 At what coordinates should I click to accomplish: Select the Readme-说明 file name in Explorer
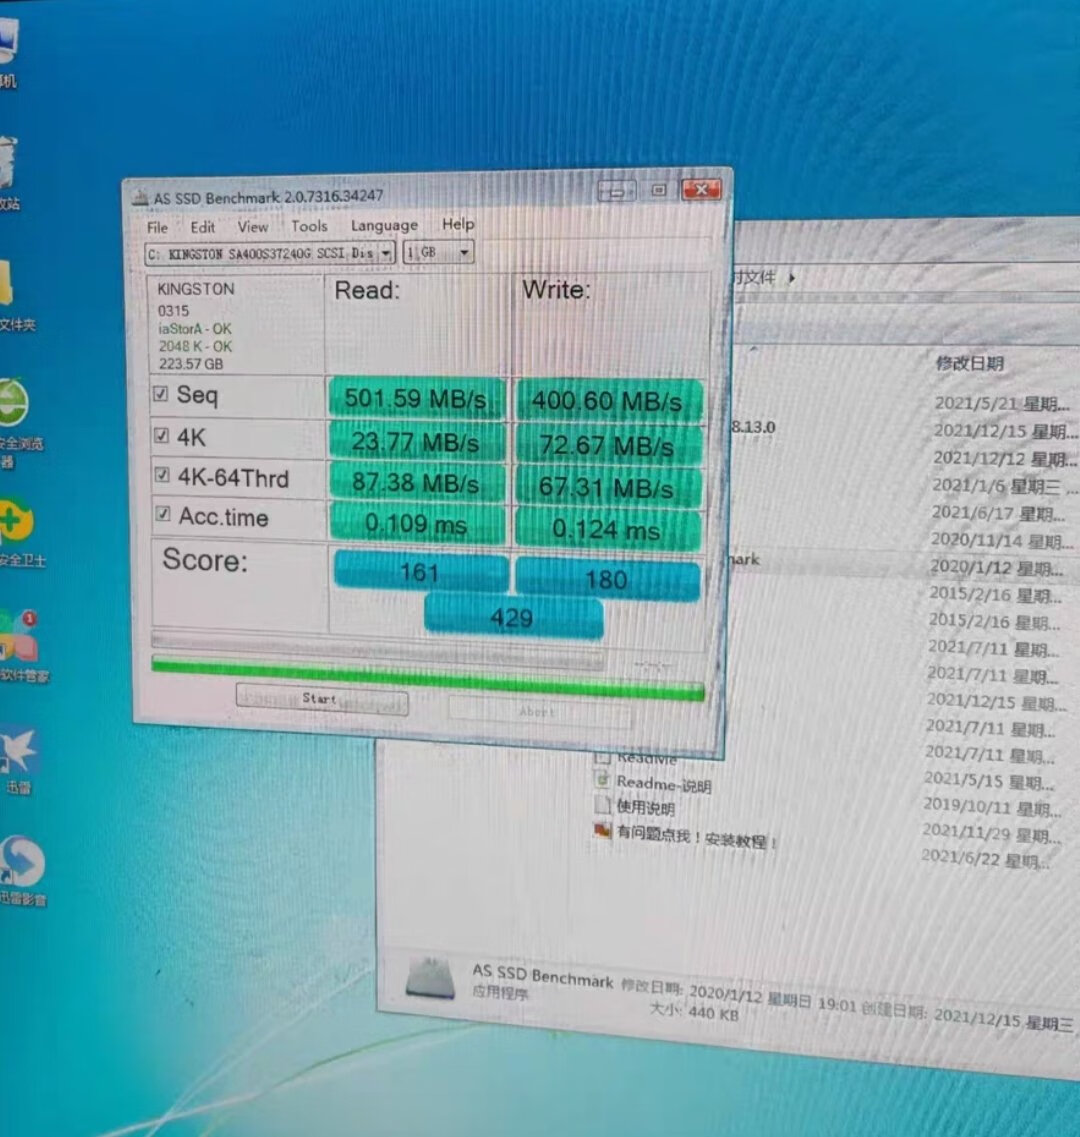coord(664,784)
